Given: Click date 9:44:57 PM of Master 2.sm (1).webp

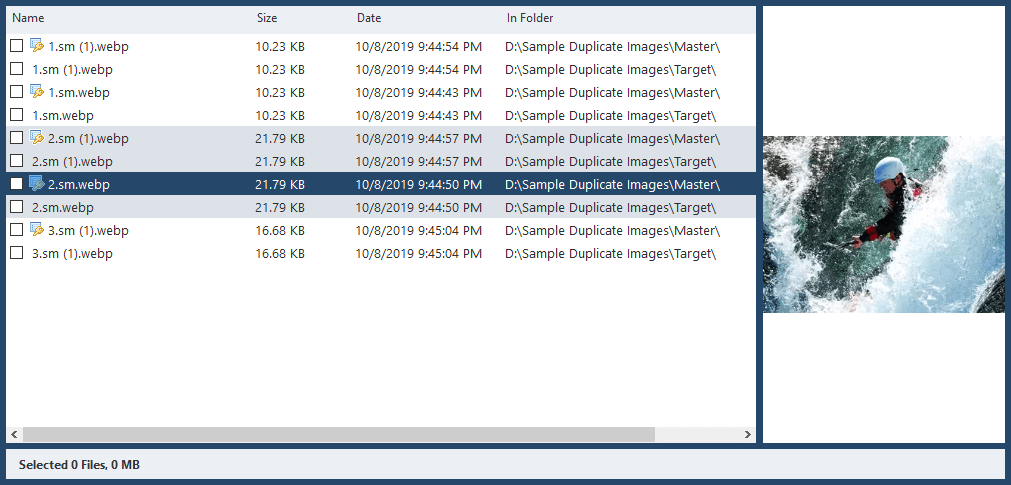Looking at the screenshot, I should 419,139.
